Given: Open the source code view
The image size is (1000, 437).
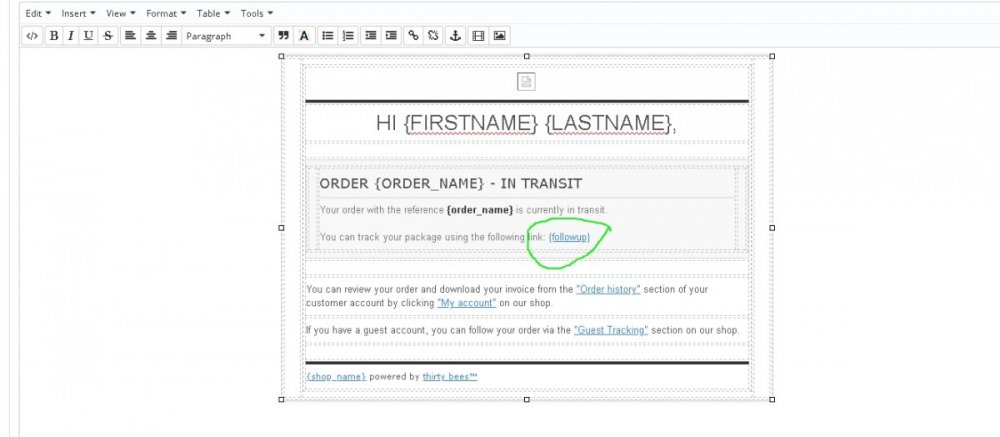Looking at the screenshot, I should [x=32, y=36].
